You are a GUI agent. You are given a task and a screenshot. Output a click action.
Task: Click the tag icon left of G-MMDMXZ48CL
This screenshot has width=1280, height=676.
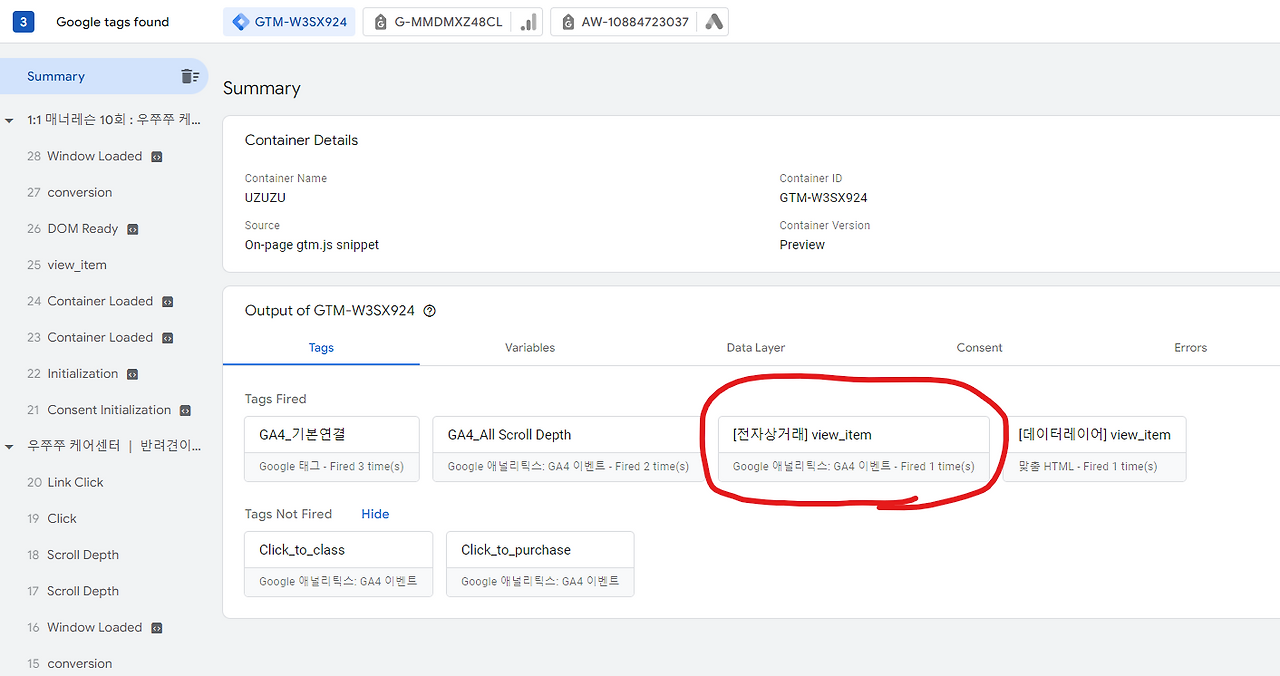tap(381, 22)
